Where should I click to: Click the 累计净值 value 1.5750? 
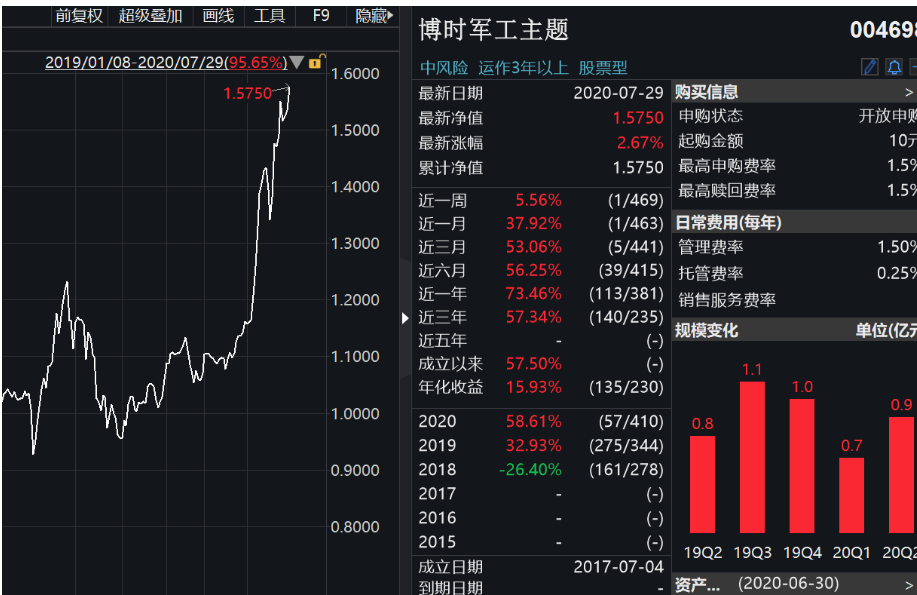(638, 168)
